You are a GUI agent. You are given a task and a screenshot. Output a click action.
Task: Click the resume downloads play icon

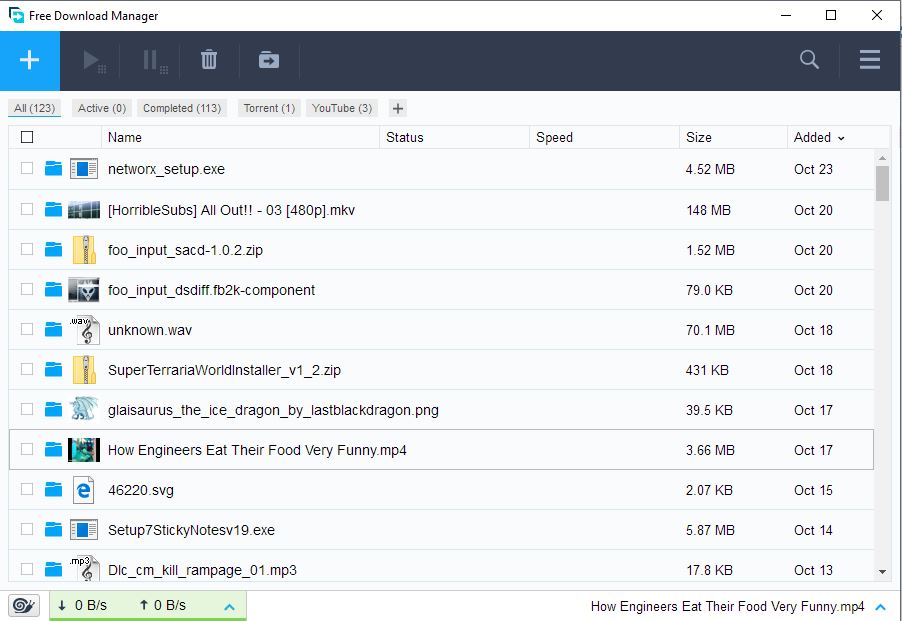pyautogui.click(x=93, y=60)
